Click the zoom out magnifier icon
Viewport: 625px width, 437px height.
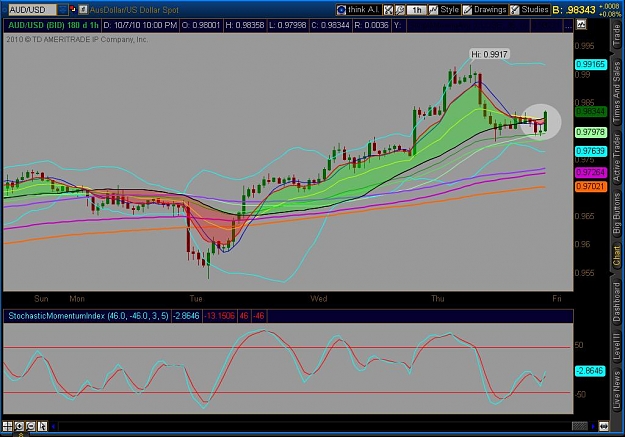click(31, 426)
